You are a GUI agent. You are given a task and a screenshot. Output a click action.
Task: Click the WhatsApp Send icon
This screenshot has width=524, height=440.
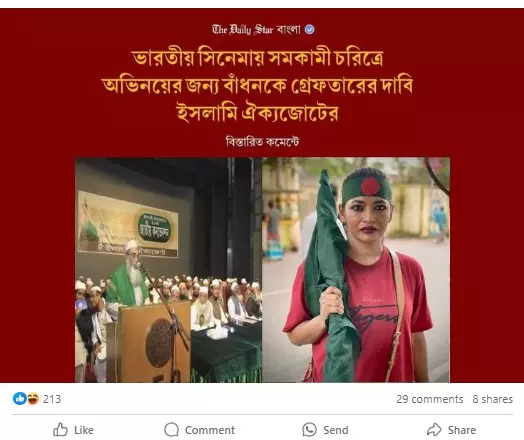pos(309,430)
